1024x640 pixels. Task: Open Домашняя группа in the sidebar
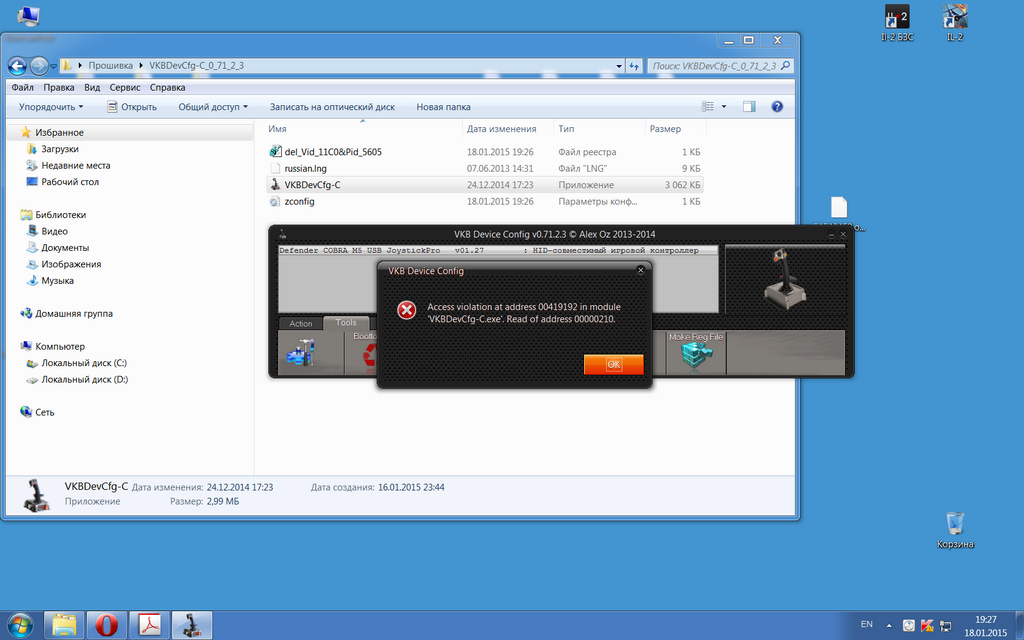pos(73,313)
